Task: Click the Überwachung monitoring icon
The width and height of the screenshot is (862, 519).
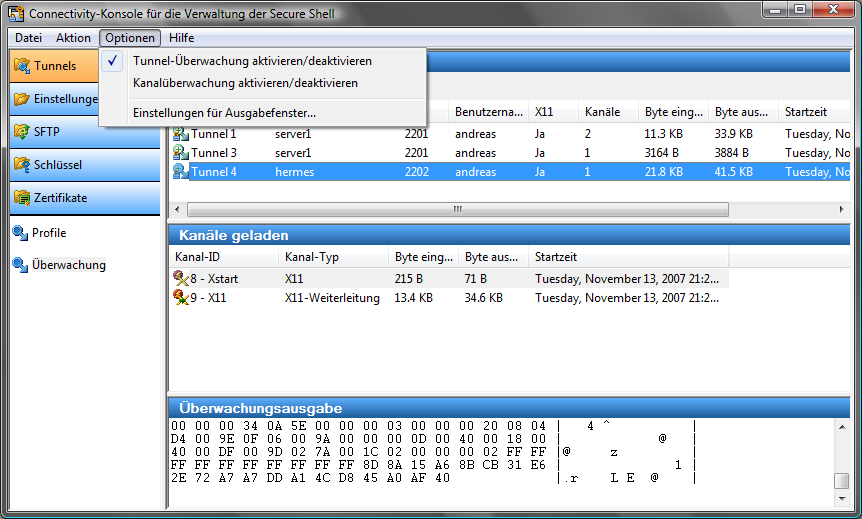Action: click(20, 265)
